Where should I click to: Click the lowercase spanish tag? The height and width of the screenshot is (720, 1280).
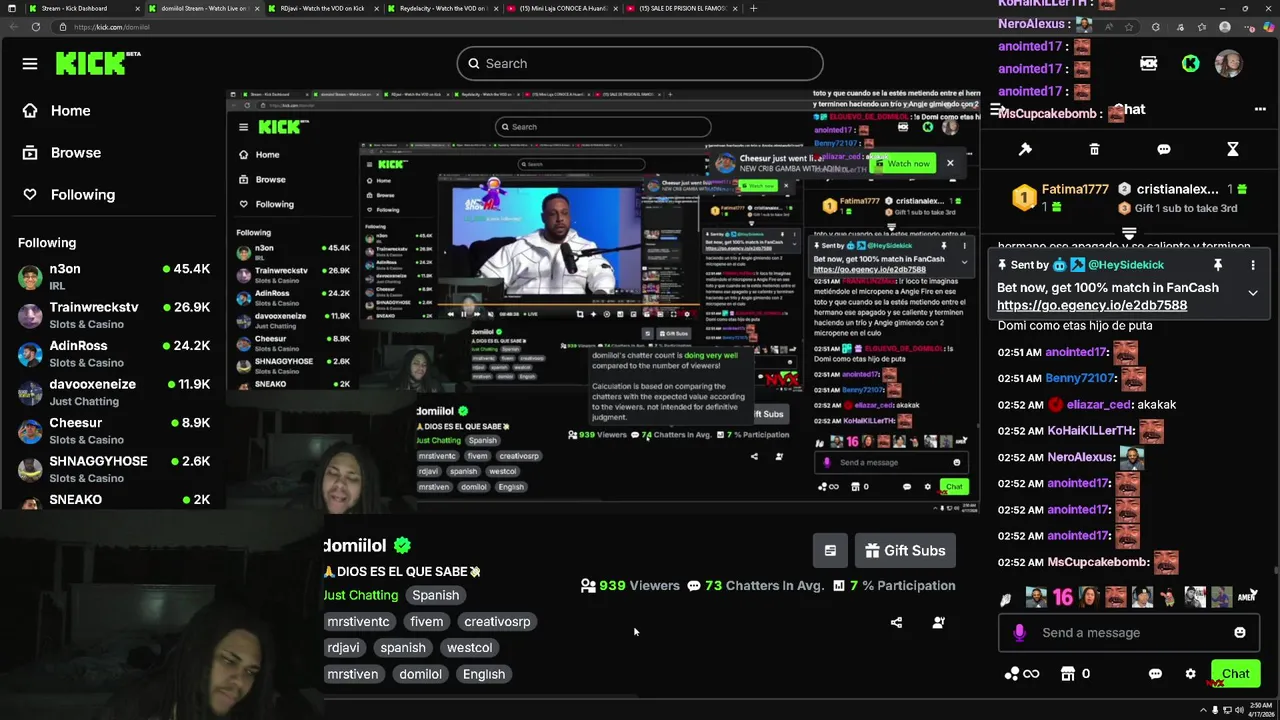click(x=403, y=647)
